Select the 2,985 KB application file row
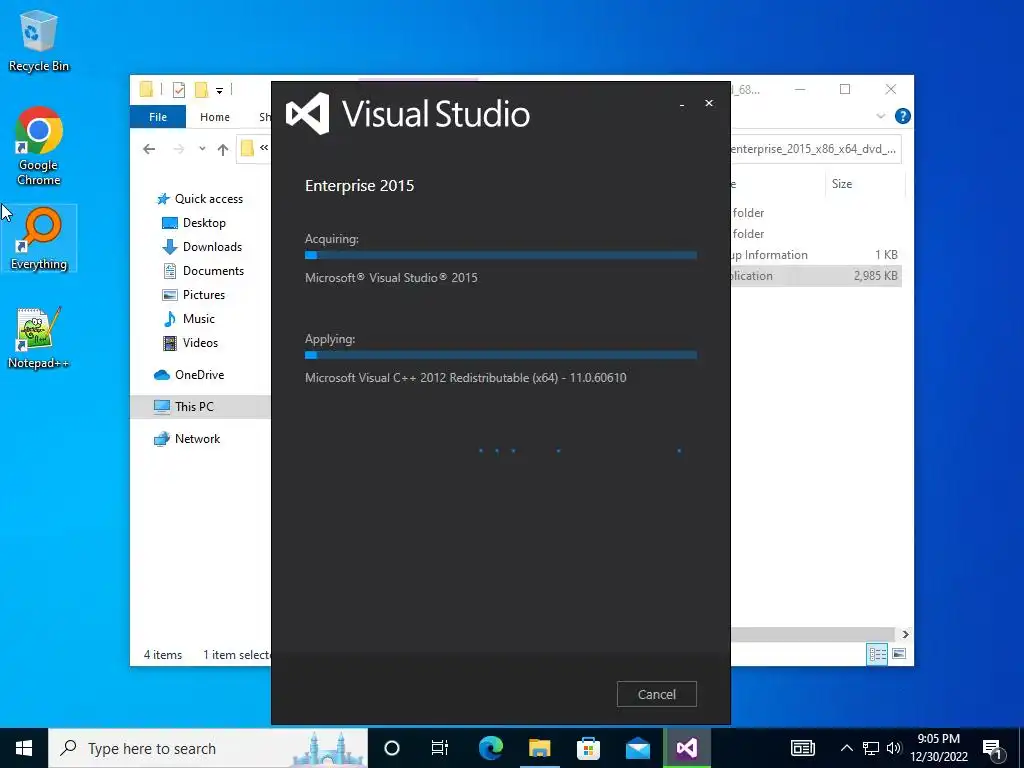The image size is (1024, 768). (x=816, y=276)
